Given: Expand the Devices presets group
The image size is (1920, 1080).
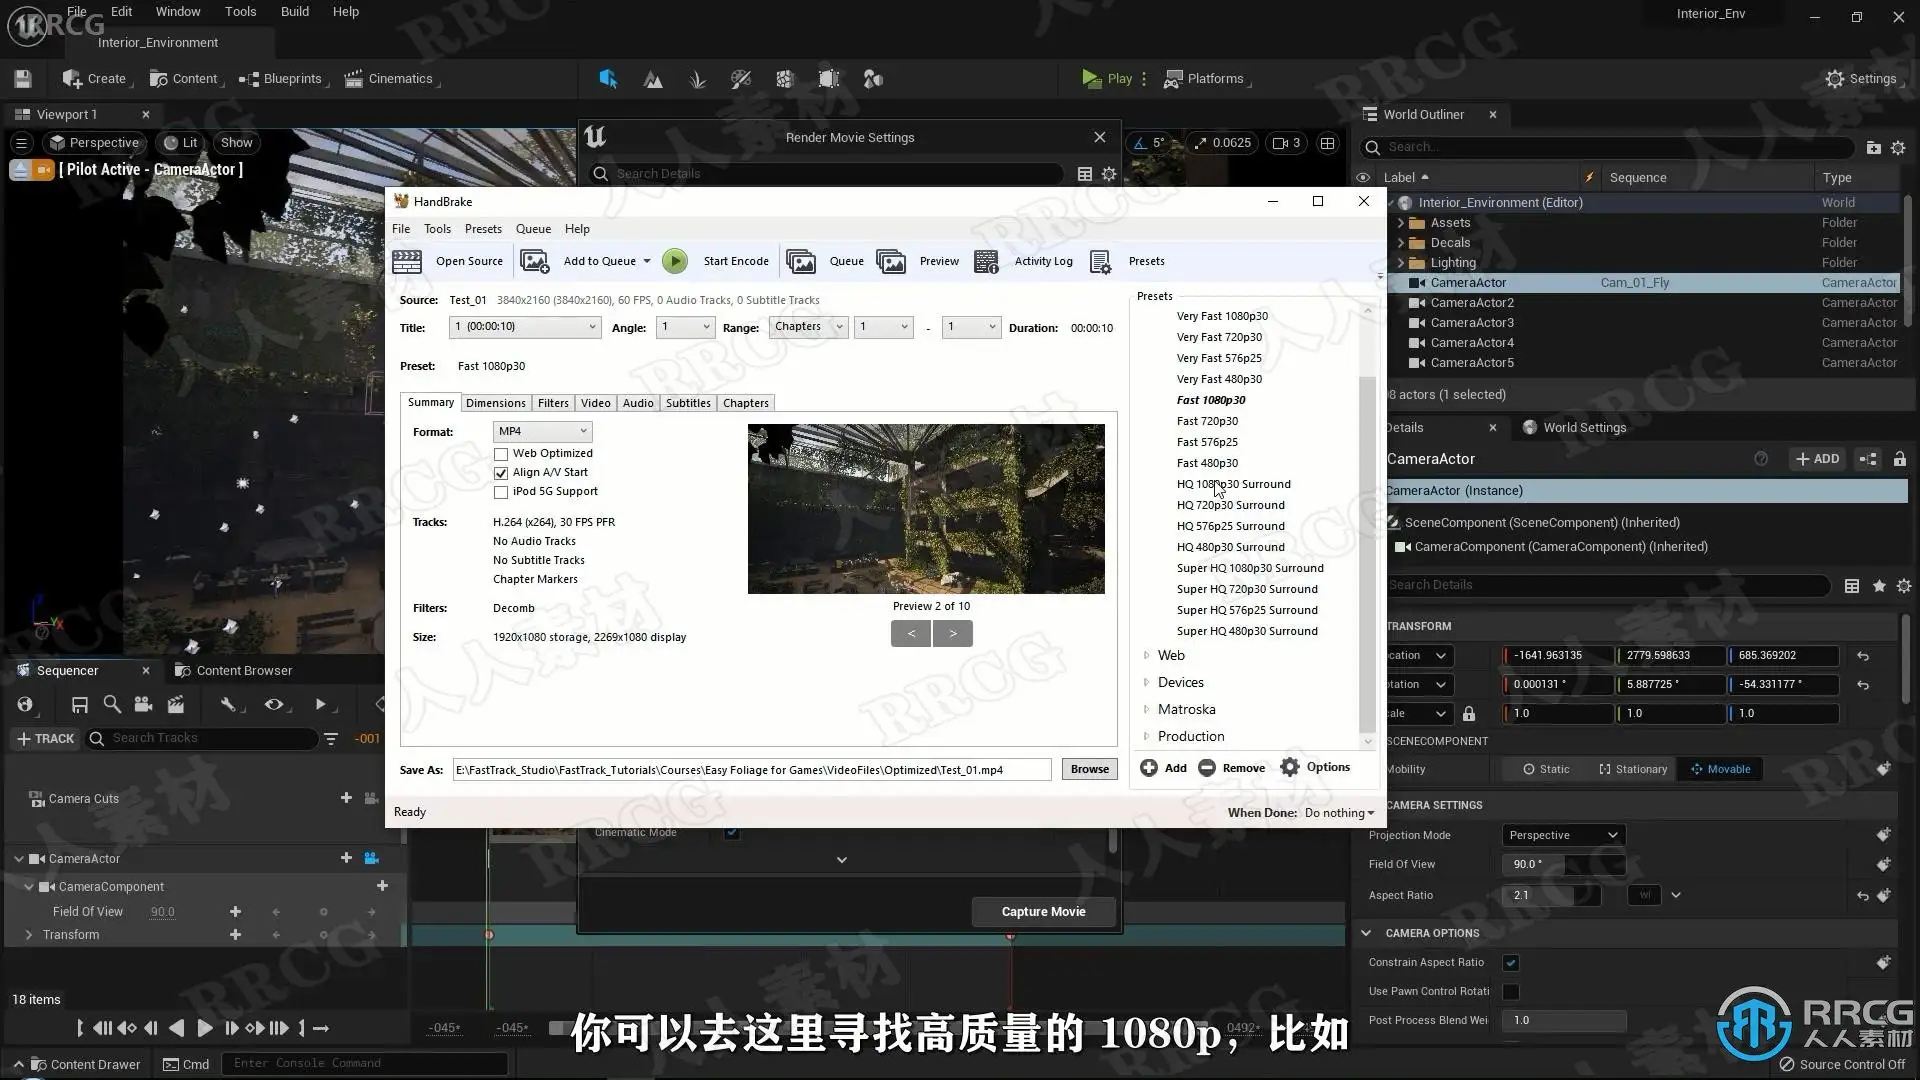Looking at the screenshot, I should pyautogui.click(x=1146, y=683).
